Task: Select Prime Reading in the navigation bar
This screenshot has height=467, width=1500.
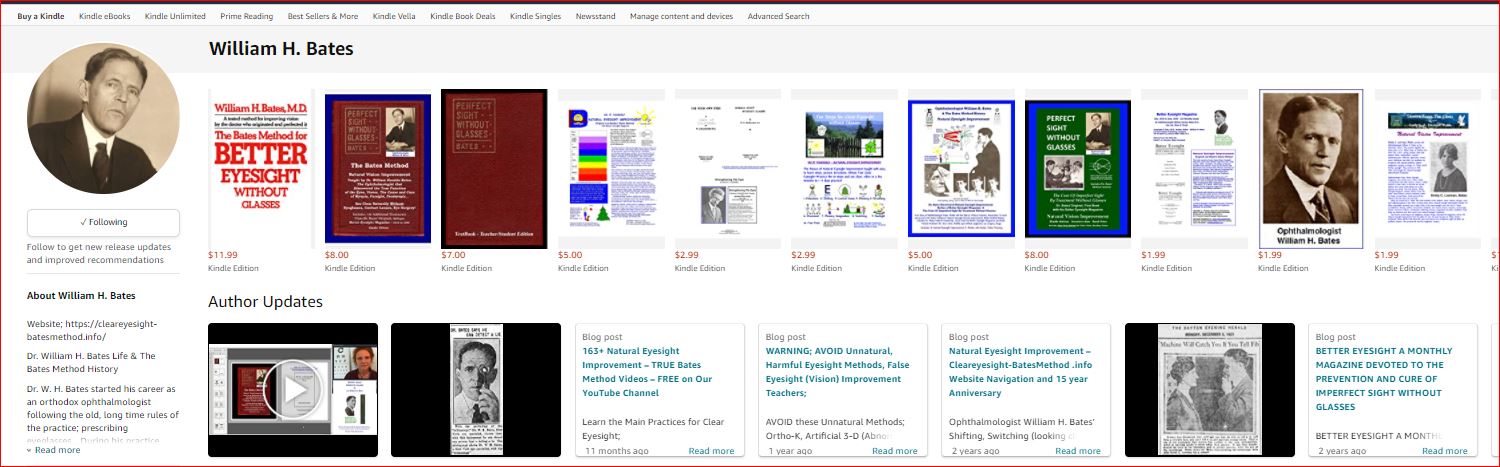Action: pos(247,16)
